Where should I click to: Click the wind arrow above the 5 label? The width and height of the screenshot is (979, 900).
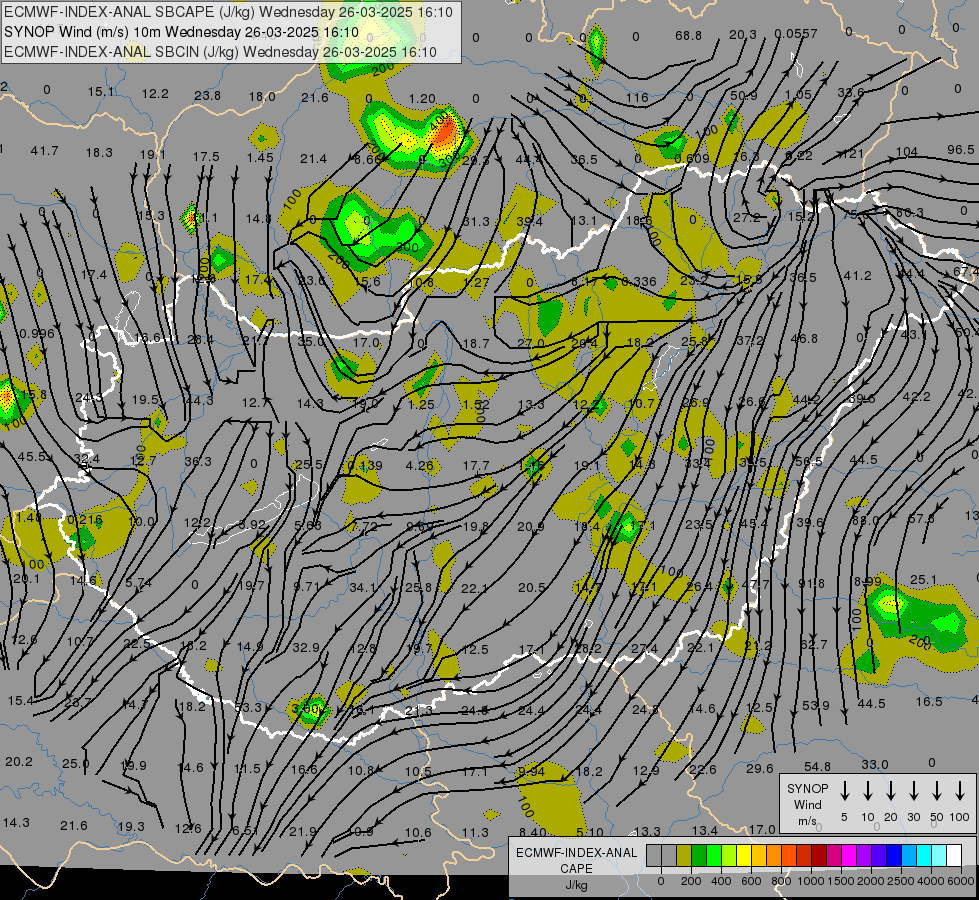click(x=845, y=791)
